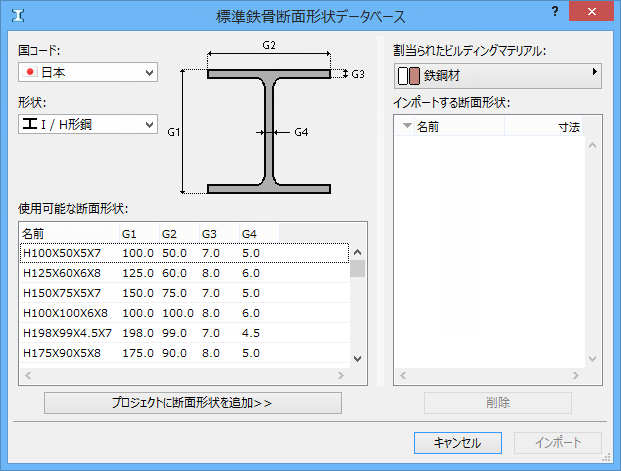Screen dimensions: 621x471
Task: Open the 国コード 日本 country dropdown
Action: [88, 72]
